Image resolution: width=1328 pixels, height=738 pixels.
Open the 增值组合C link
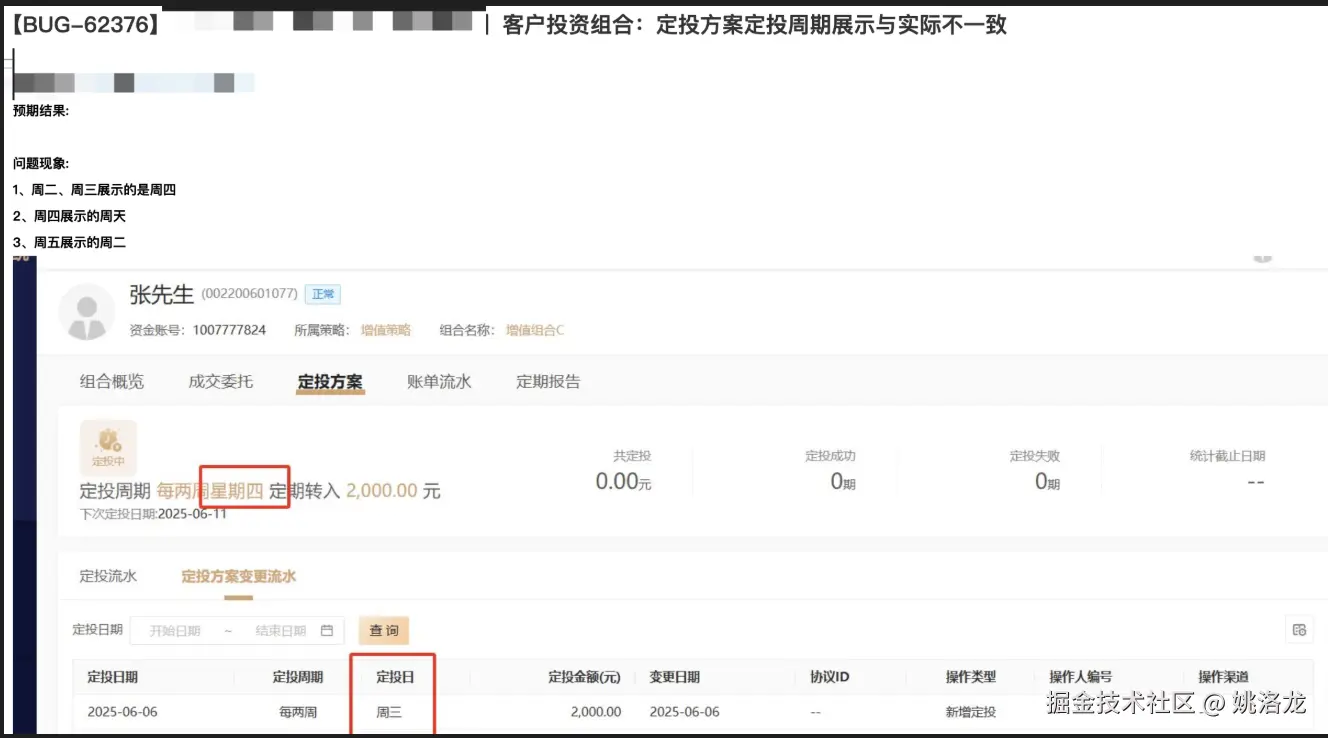[535, 330]
